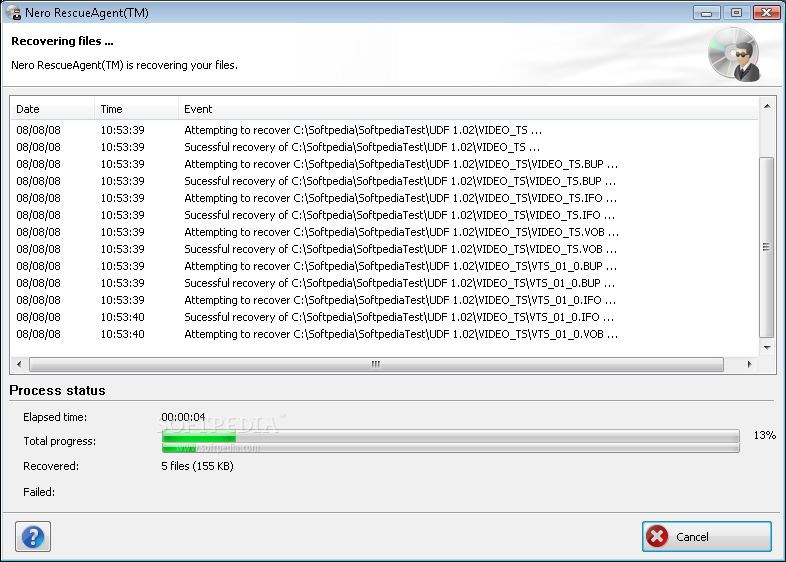Select the Attempting to recover VTS_01_0.IFO row
The height and width of the screenshot is (562, 786).
[x=384, y=301]
